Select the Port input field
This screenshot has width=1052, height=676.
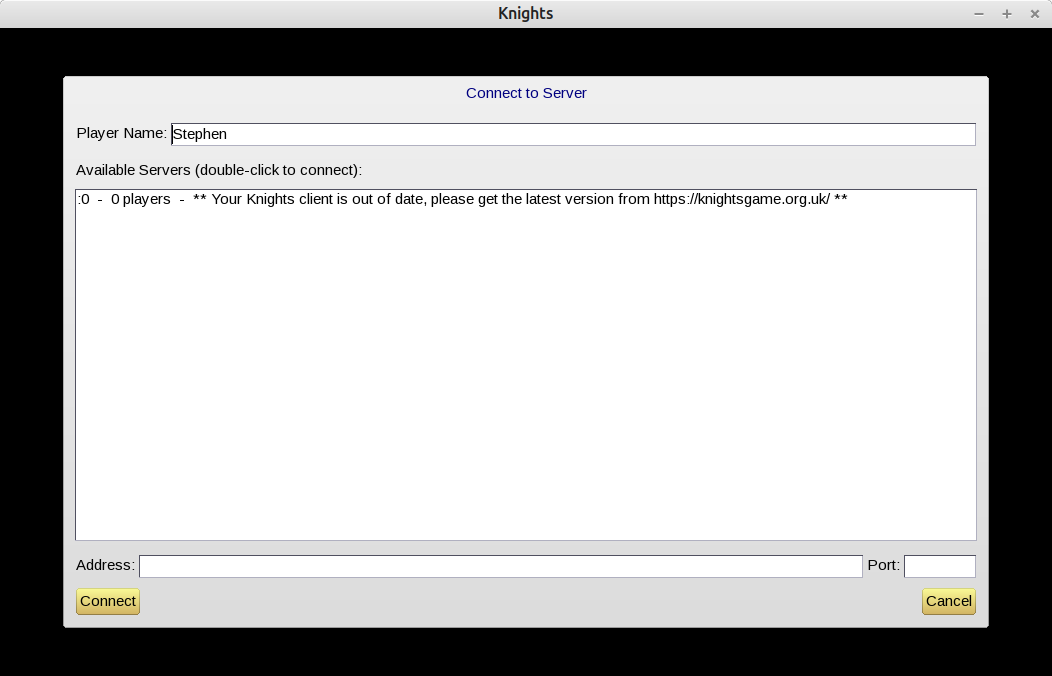coord(940,566)
